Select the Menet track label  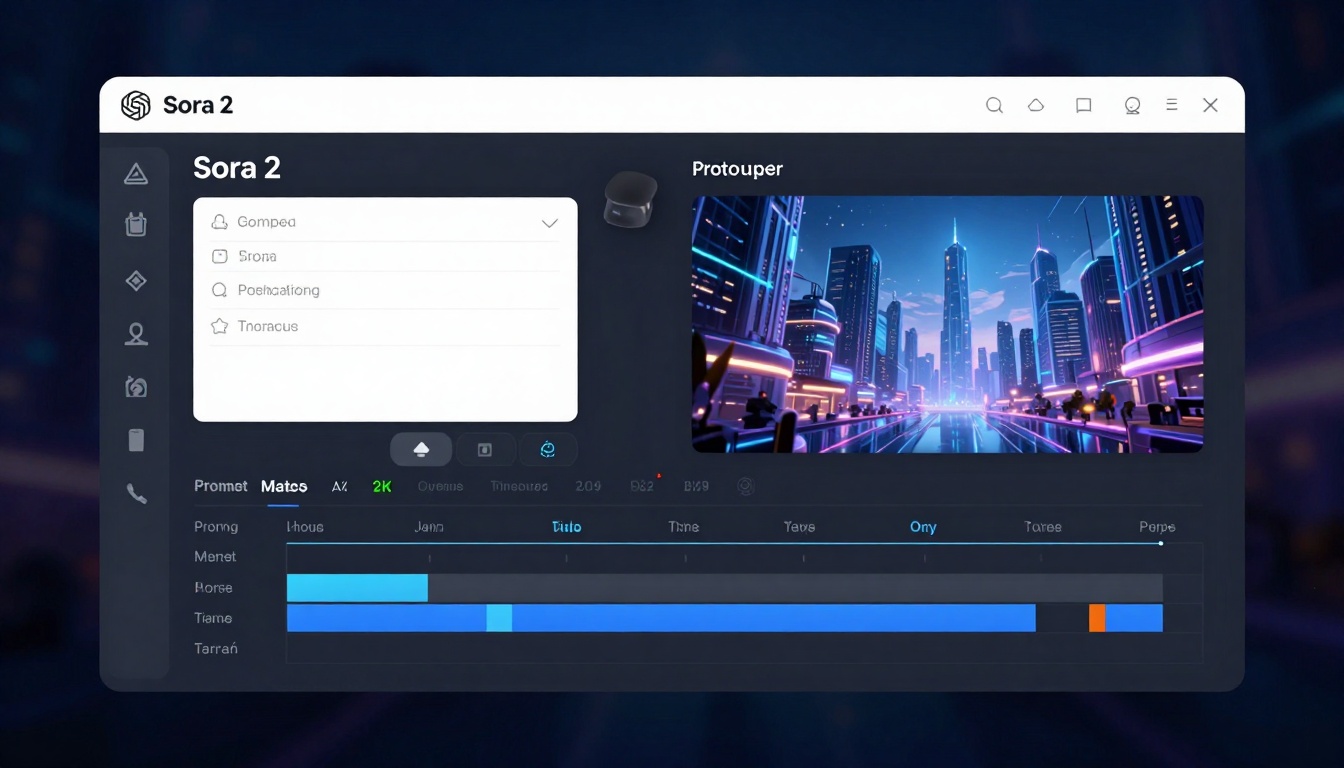(215, 556)
